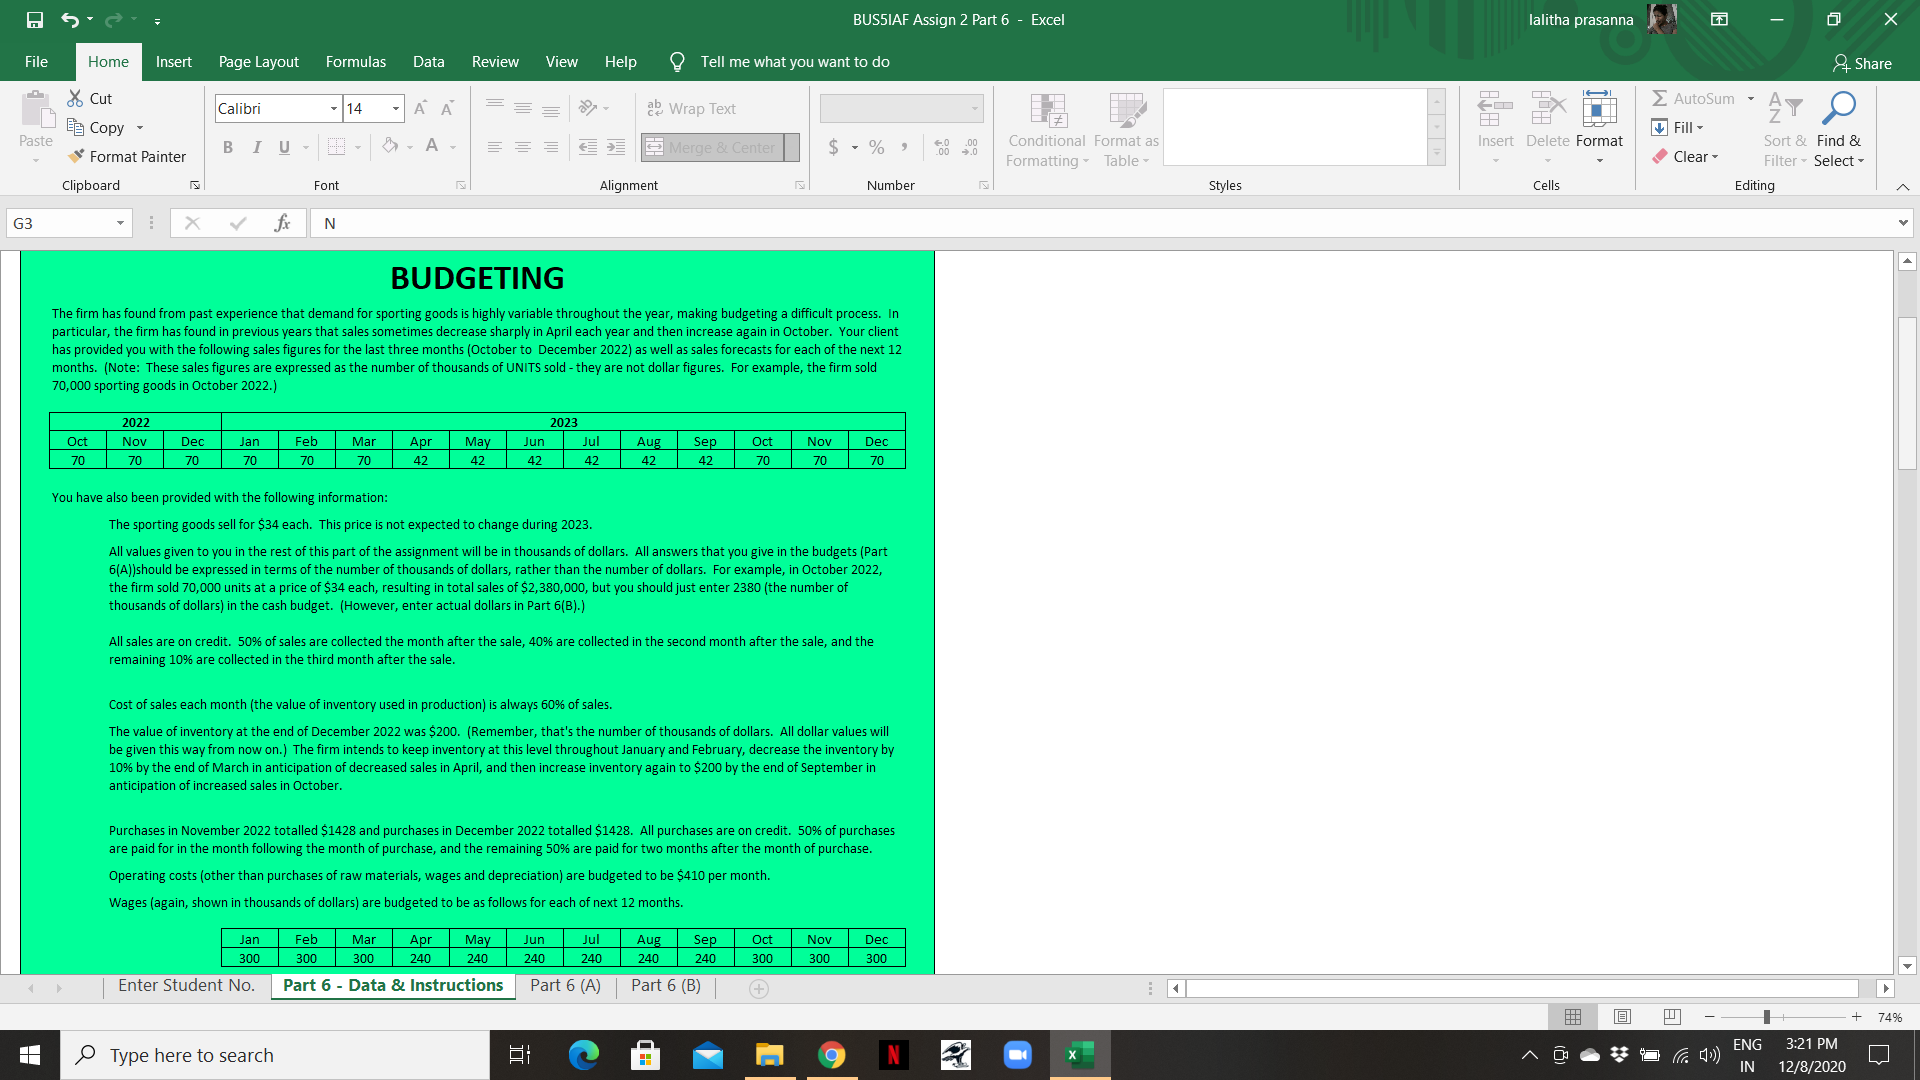Switch to the Formulas ribbon tab
Viewport: 1920px width, 1080px height.
click(355, 61)
